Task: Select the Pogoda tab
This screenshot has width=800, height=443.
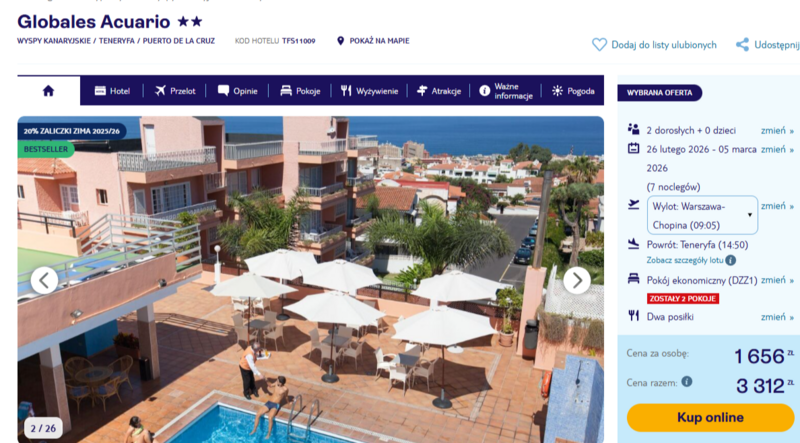Action: pos(573,91)
